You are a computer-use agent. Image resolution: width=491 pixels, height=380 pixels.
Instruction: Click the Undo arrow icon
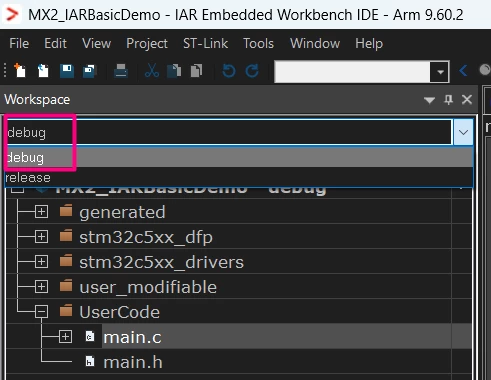tap(229, 71)
